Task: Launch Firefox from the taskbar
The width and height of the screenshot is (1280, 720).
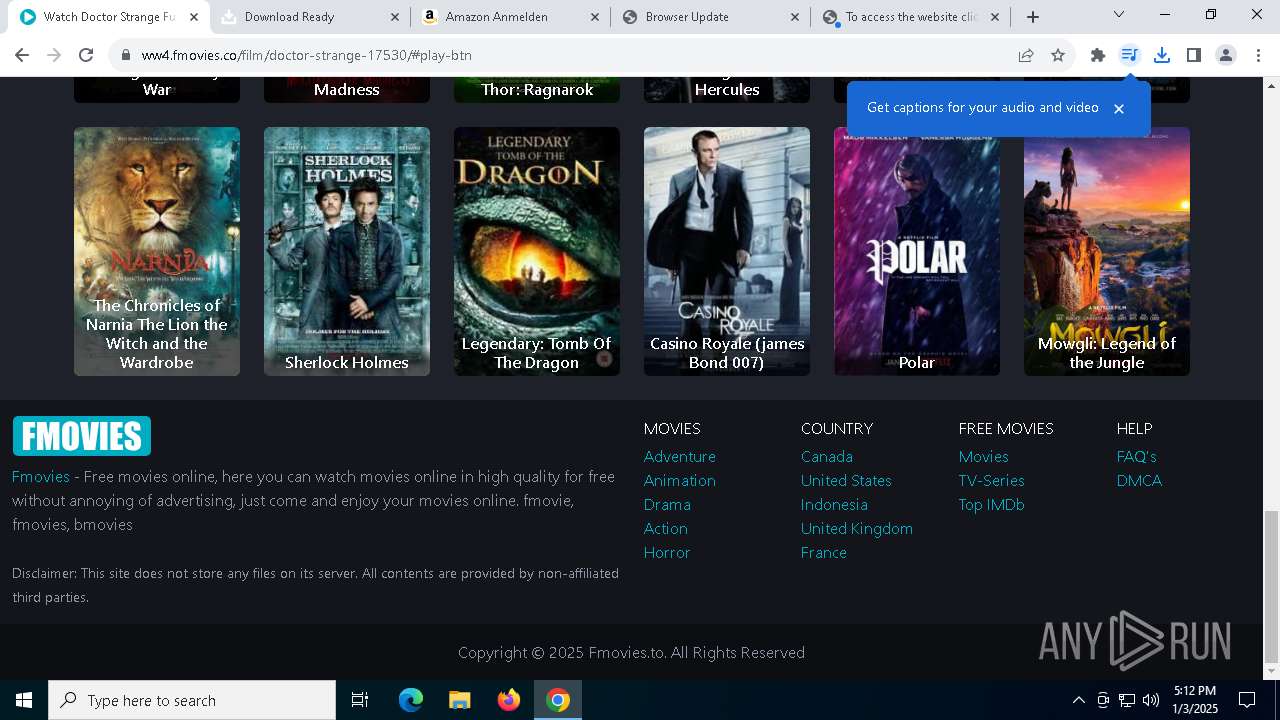Action: [509, 700]
